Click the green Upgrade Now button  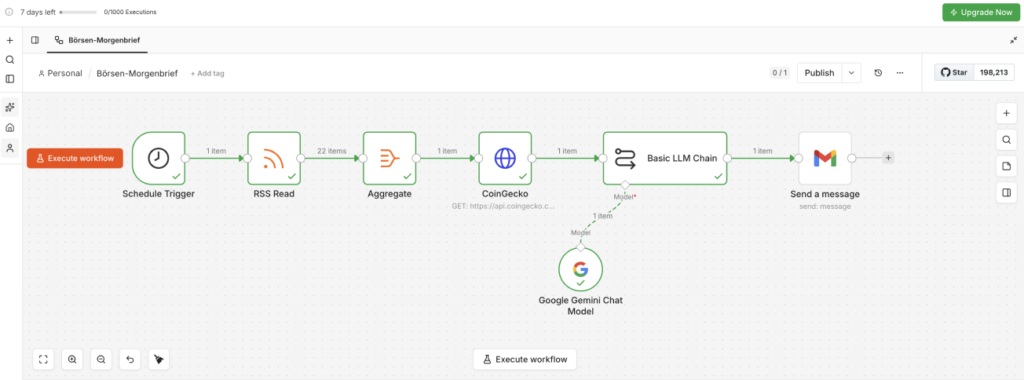pyautogui.click(x=981, y=12)
